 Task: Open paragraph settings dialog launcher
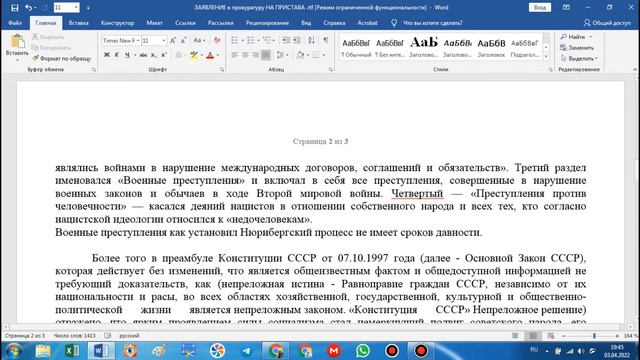click(x=331, y=70)
